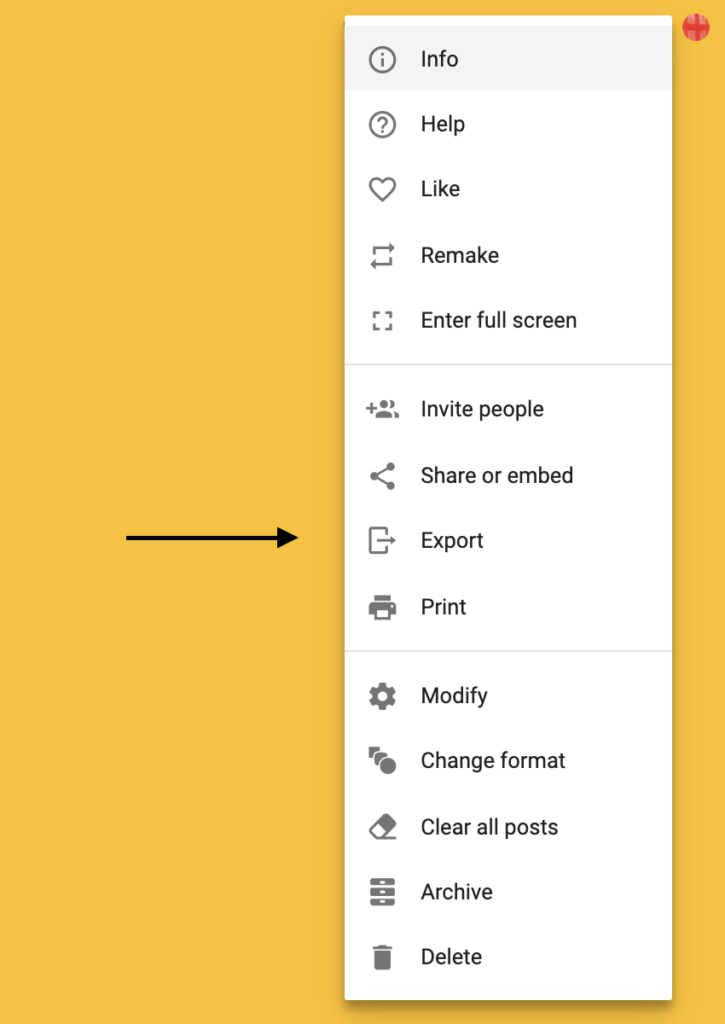Choose Change format menu text
The width and height of the screenshot is (725, 1024).
coord(493,761)
